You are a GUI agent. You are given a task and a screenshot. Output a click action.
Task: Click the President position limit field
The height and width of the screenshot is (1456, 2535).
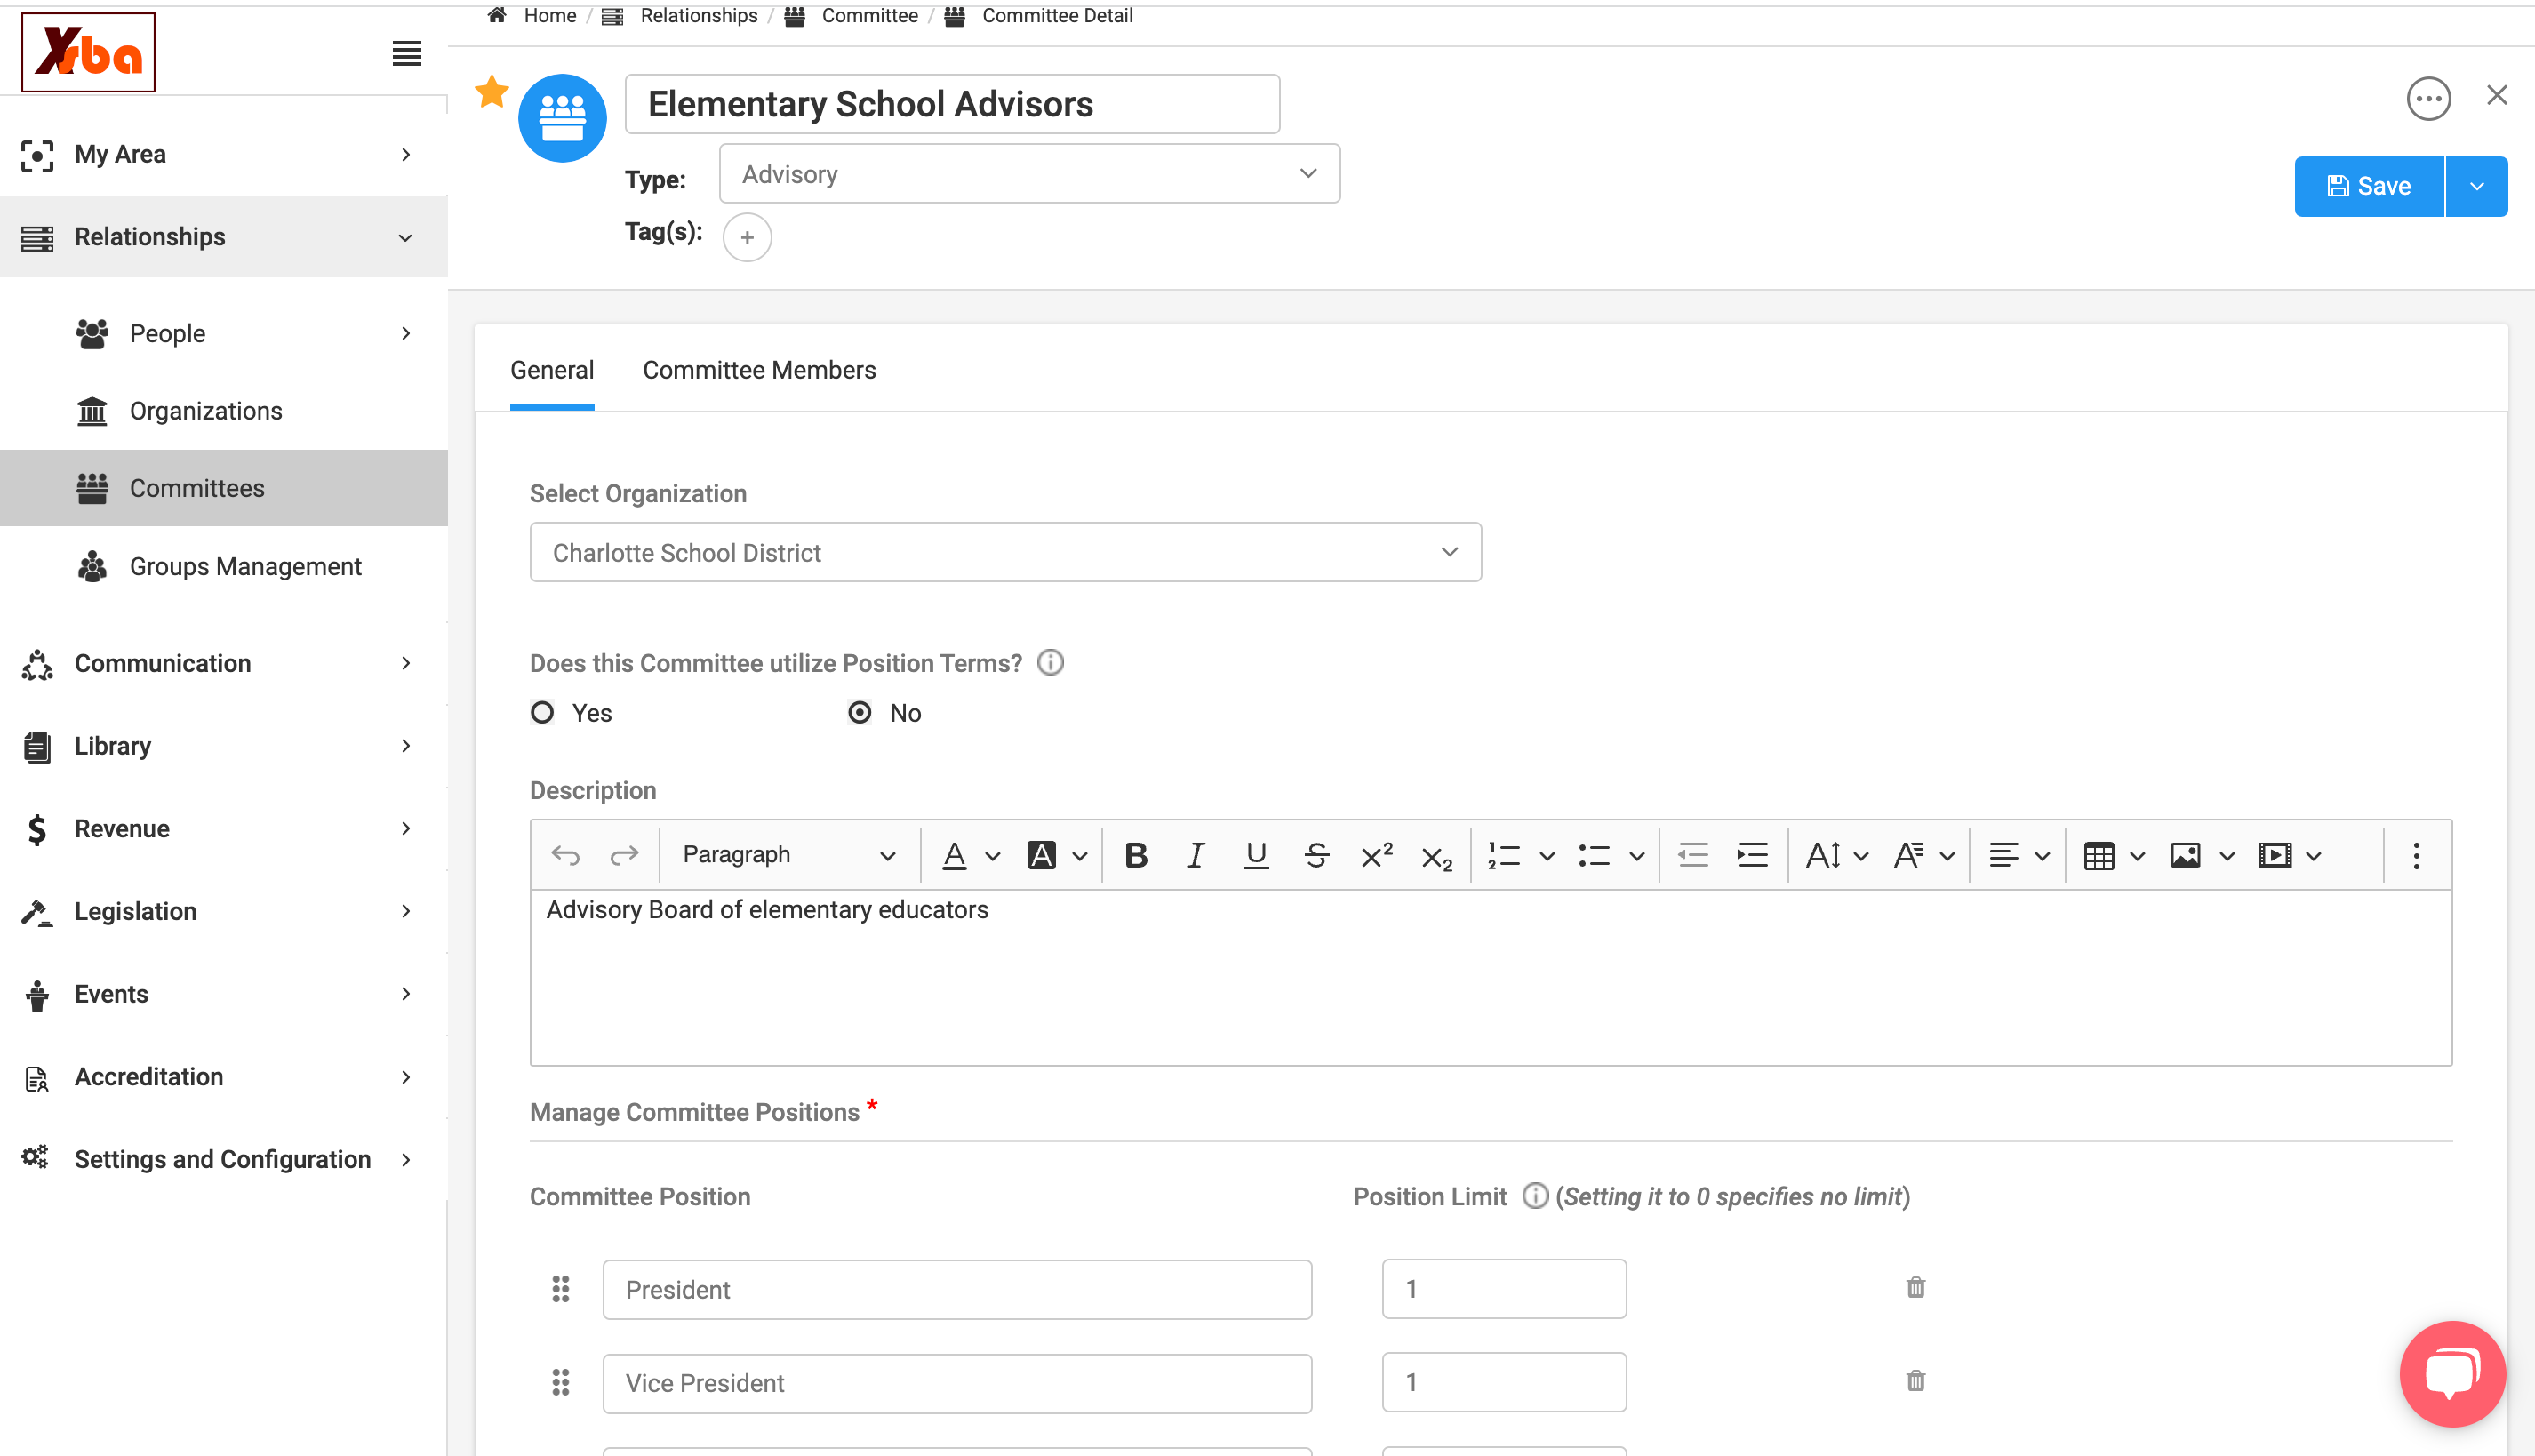point(1503,1288)
